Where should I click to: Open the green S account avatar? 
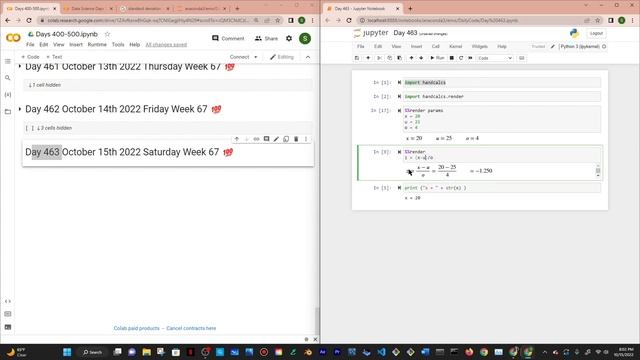[305, 38]
